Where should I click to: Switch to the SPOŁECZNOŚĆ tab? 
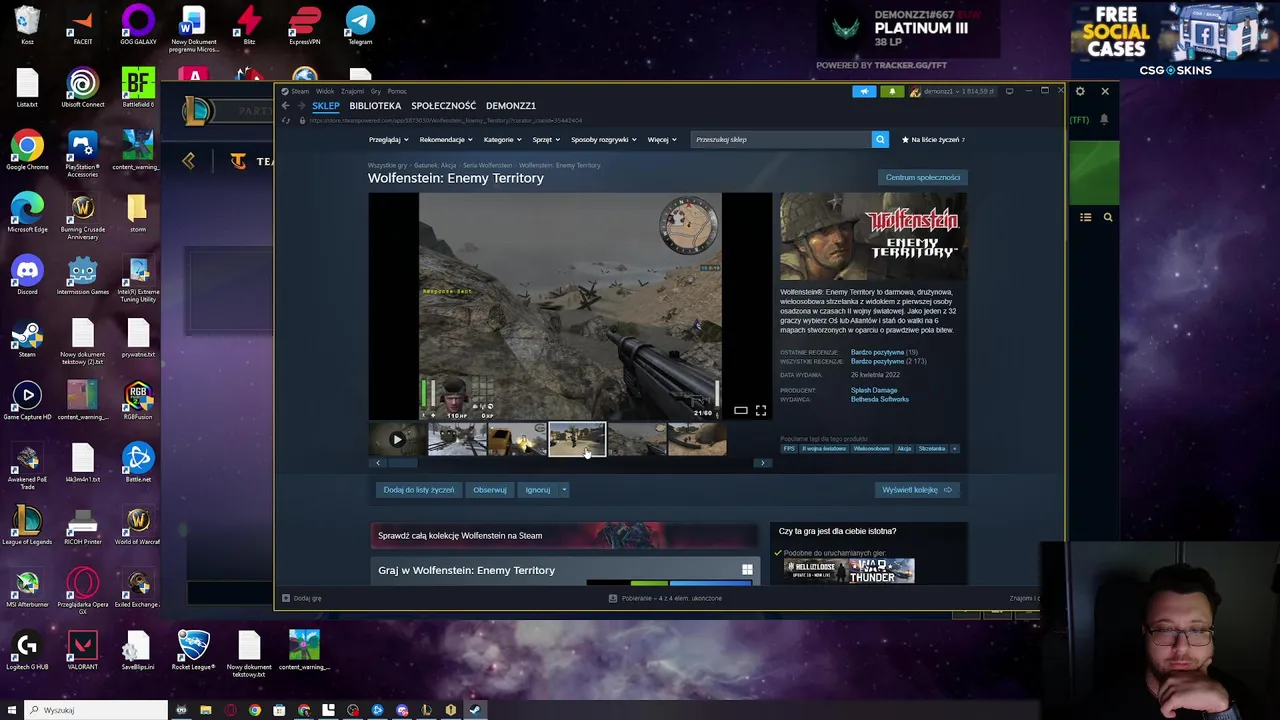click(x=443, y=106)
